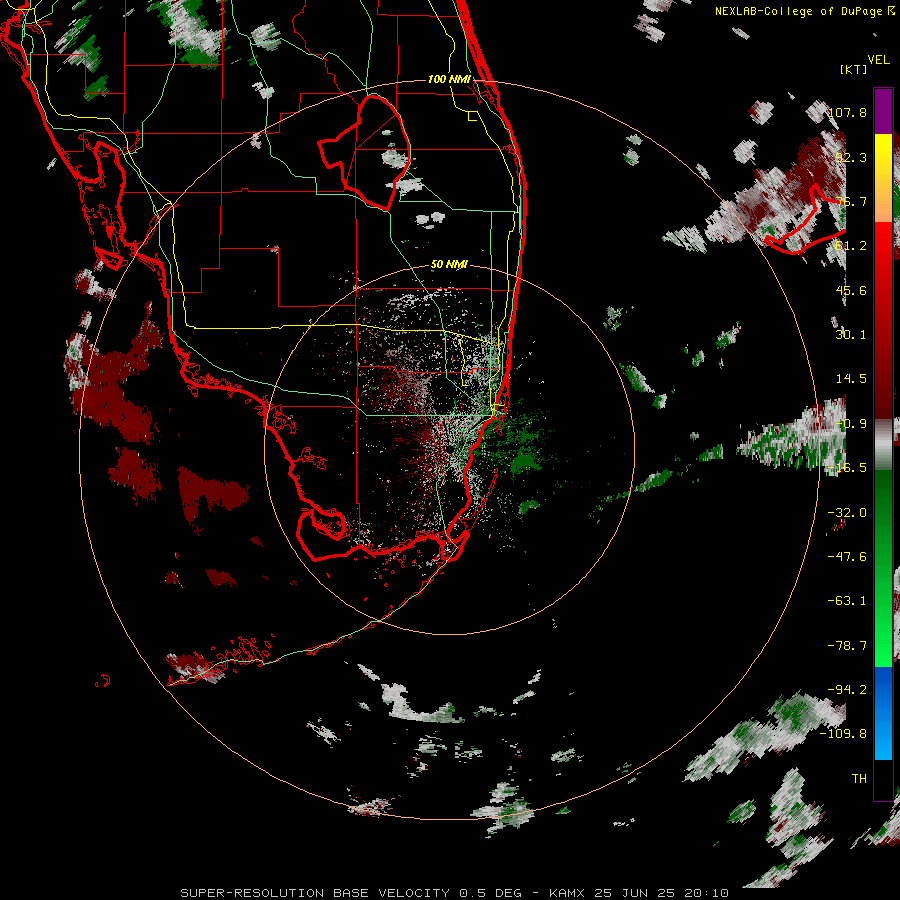The width and height of the screenshot is (900, 900).
Task: Click the 50 NMI range ring label
Action: click(x=449, y=265)
